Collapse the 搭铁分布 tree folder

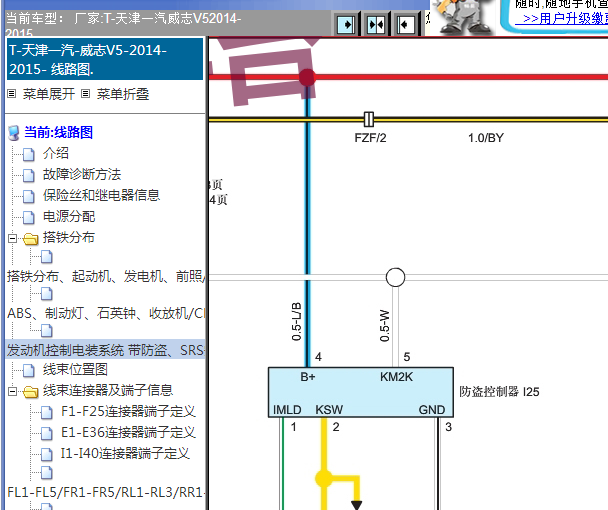coord(12,238)
